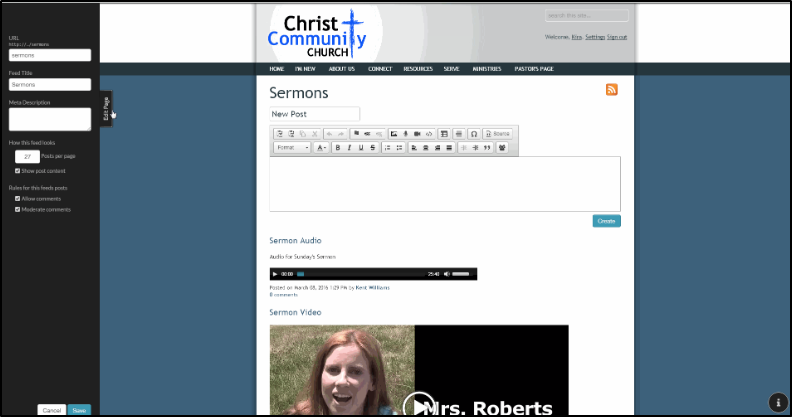The width and height of the screenshot is (792, 417).
Task: Click the RSS feed icon
Action: click(611, 90)
